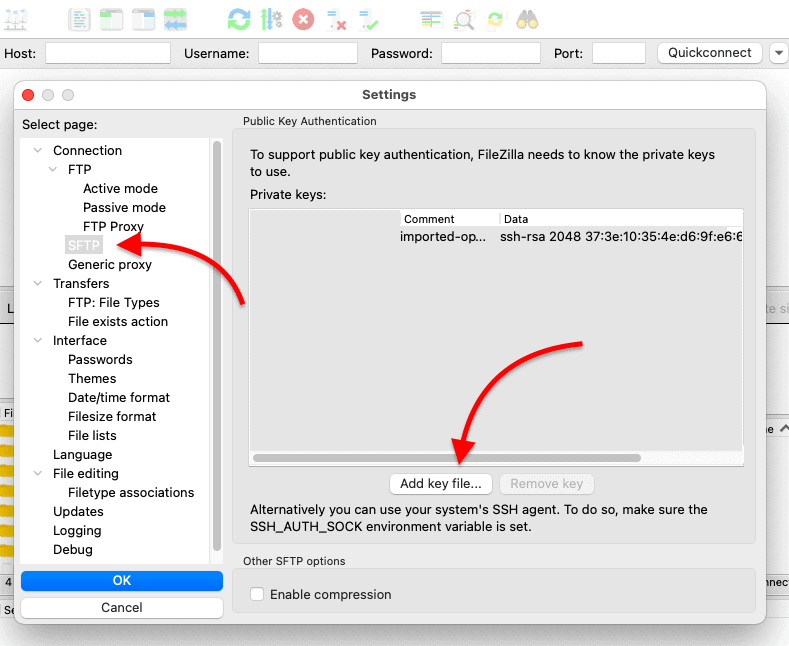Viewport: 789px width, 646px height.
Task: Focus the Username input field
Action: (x=308, y=53)
